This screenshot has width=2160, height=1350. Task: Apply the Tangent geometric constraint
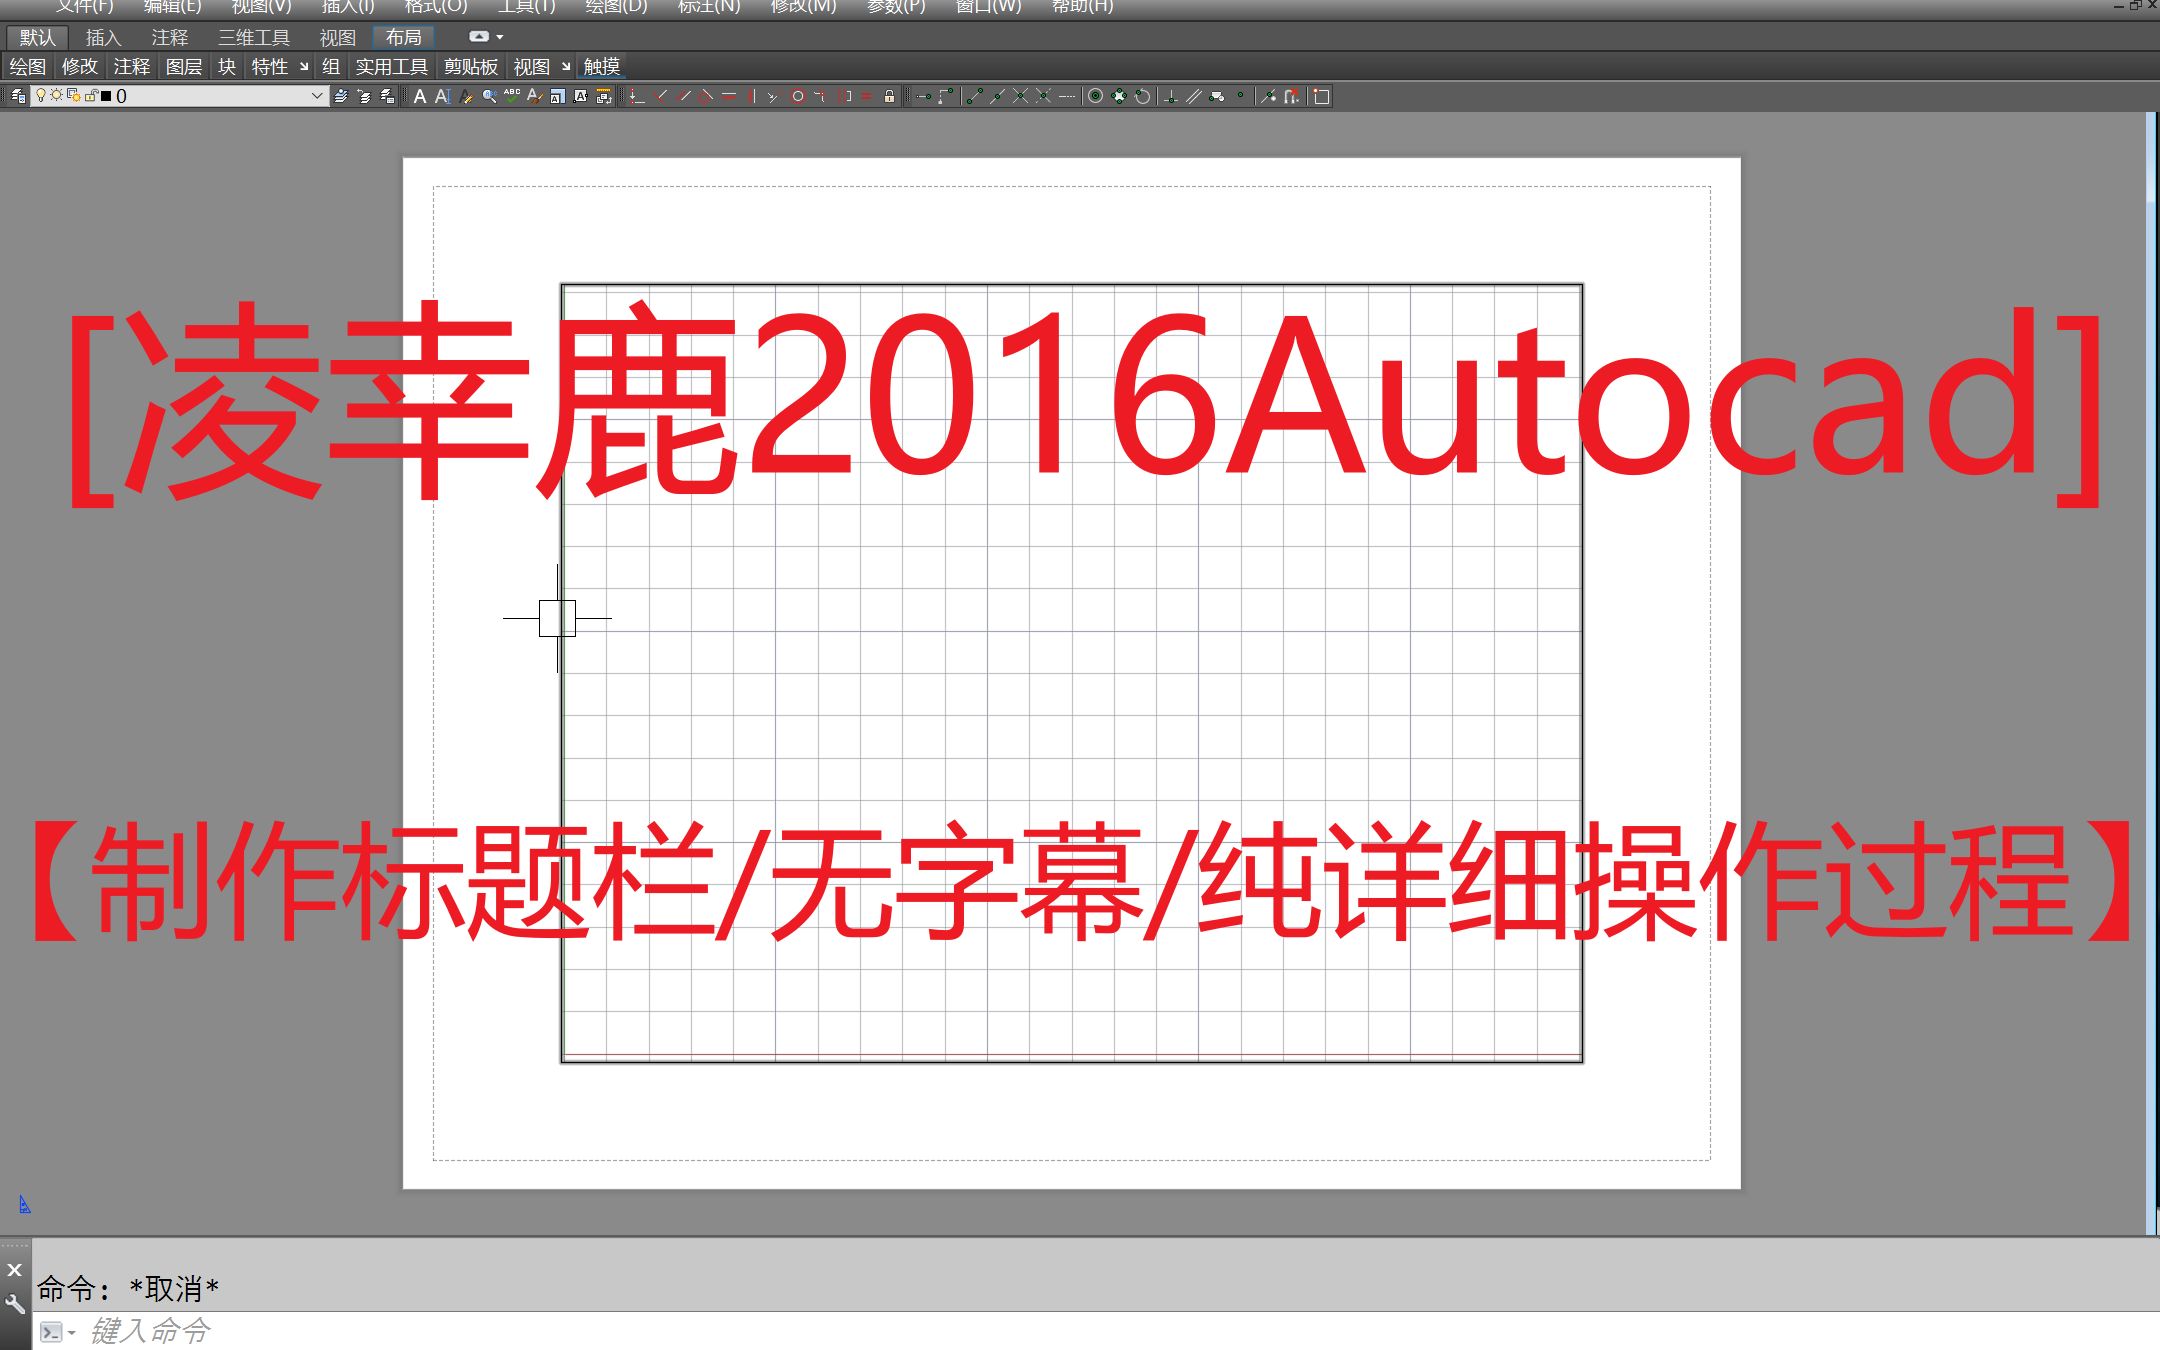(x=707, y=96)
